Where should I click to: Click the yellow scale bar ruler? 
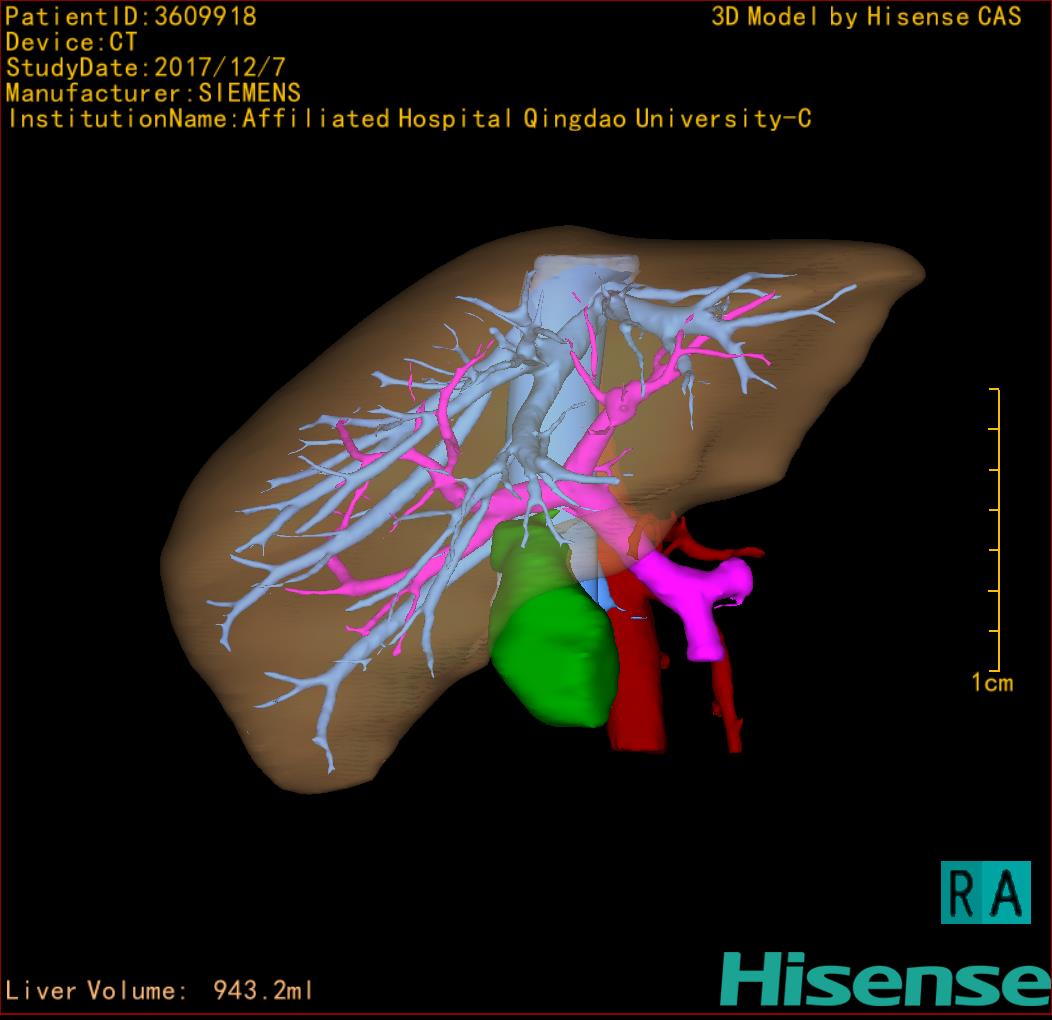pyautogui.click(x=996, y=530)
